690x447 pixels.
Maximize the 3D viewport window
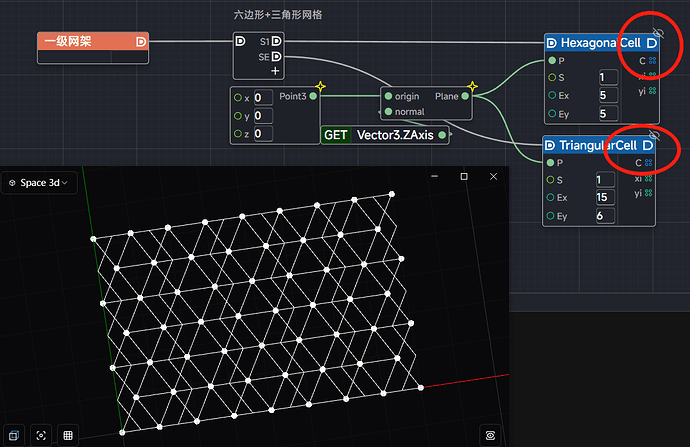pyautogui.click(x=464, y=177)
